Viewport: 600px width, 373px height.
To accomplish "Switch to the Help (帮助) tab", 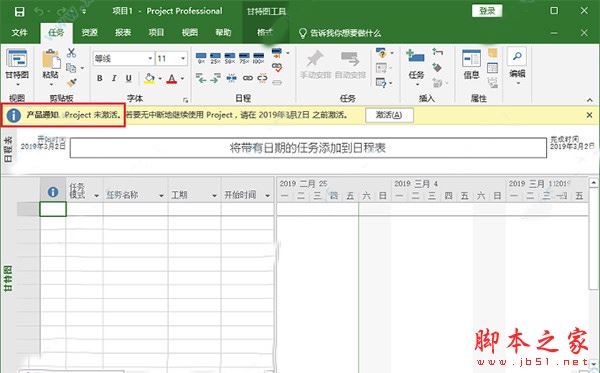I will [223, 33].
